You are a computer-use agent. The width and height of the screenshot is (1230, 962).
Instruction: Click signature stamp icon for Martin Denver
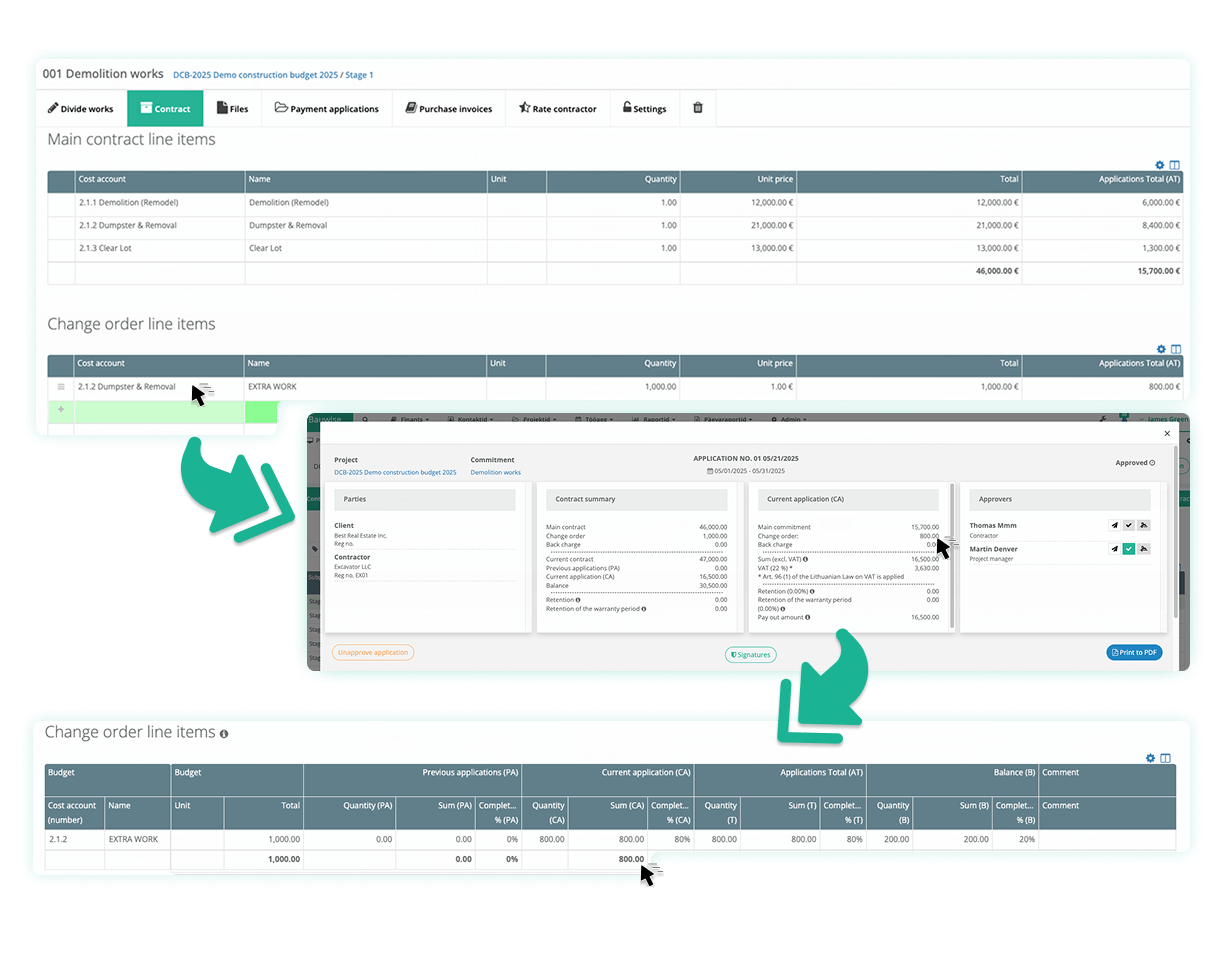click(x=1145, y=548)
